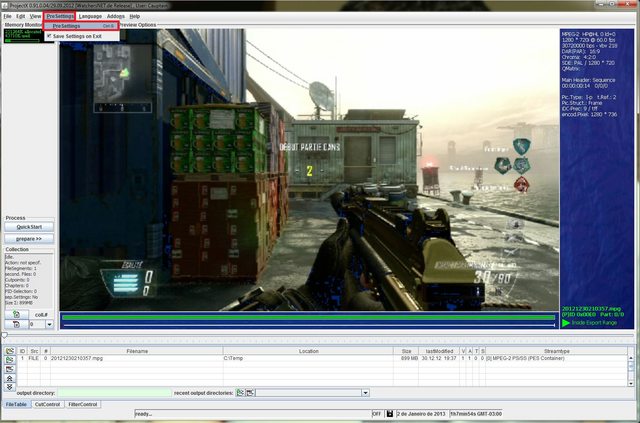Click the remove file icon beside the file table
640x423 pixels.
[x=10, y=369]
